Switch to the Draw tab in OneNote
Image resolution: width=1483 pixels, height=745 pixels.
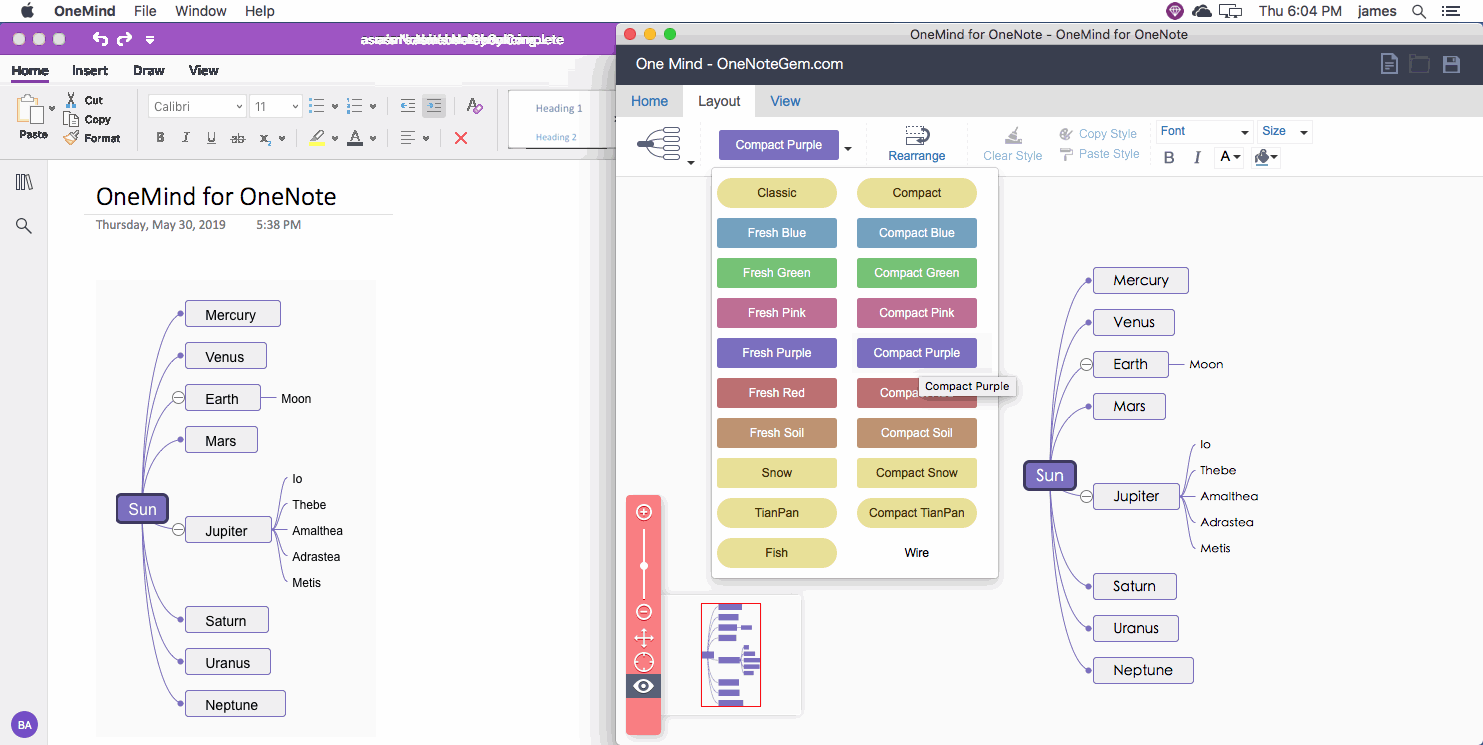(x=149, y=70)
